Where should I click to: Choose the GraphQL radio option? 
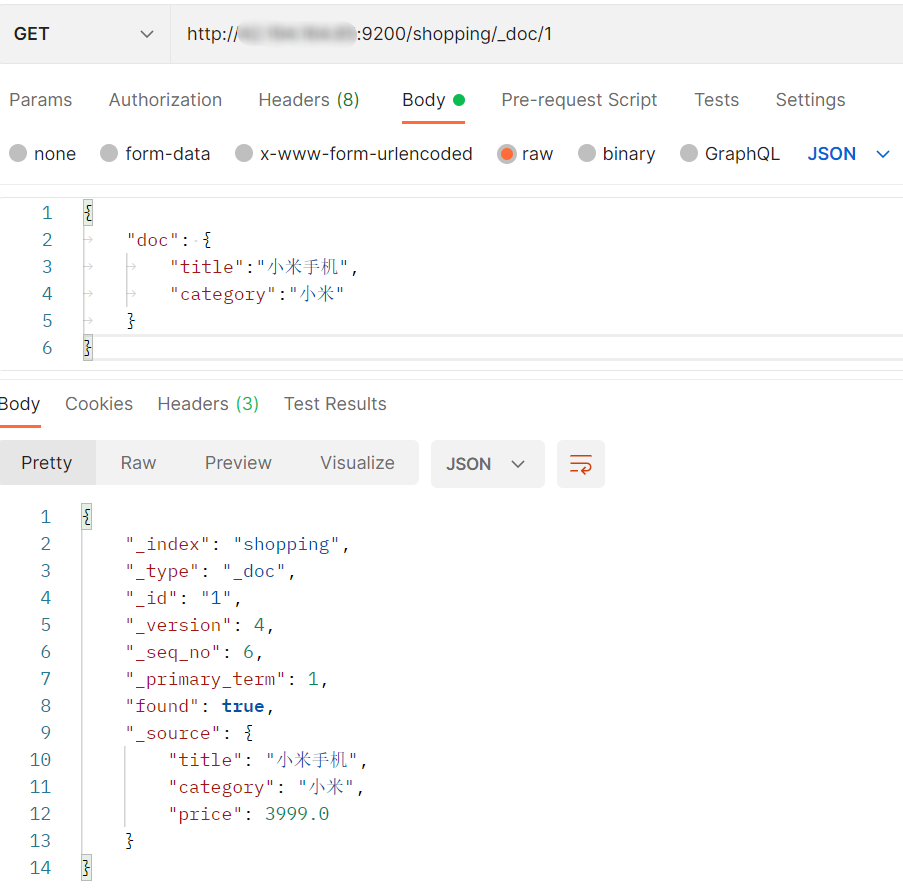pyautogui.click(x=689, y=154)
